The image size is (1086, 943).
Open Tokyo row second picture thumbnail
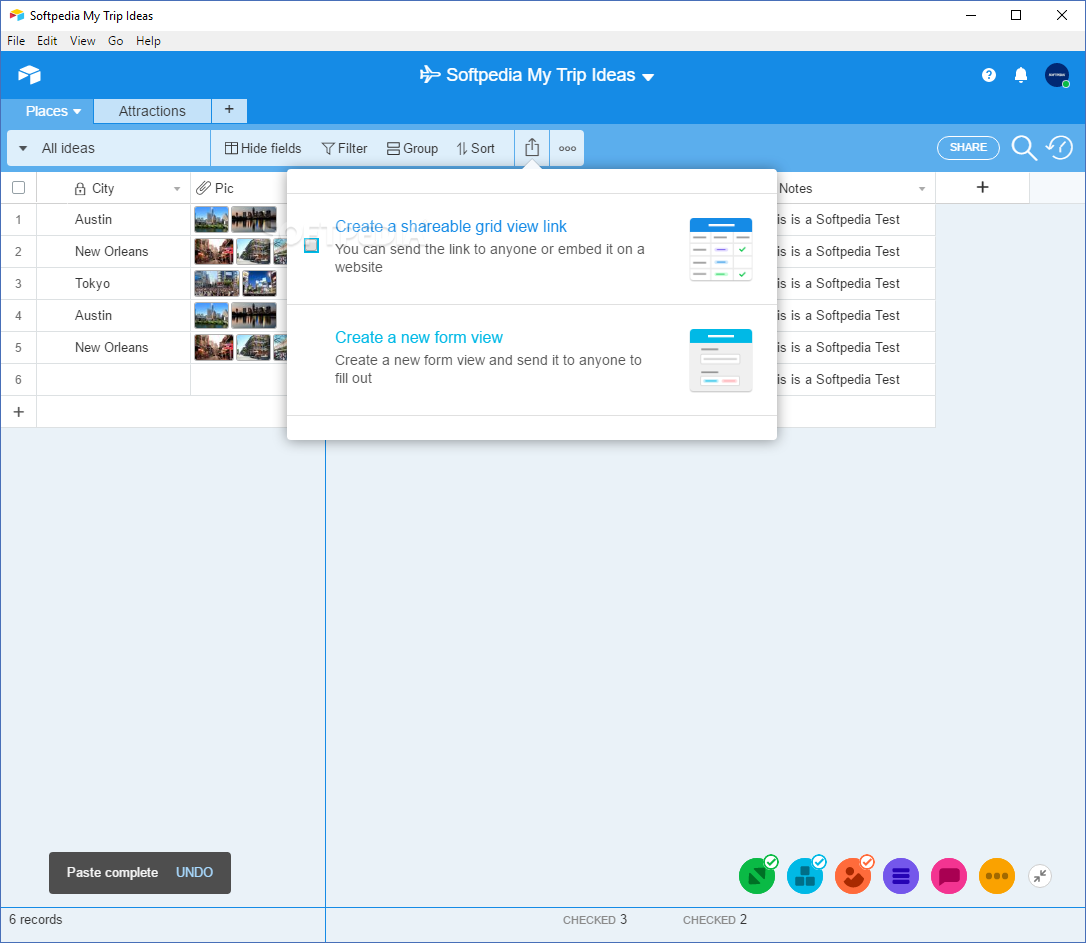[259, 283]
